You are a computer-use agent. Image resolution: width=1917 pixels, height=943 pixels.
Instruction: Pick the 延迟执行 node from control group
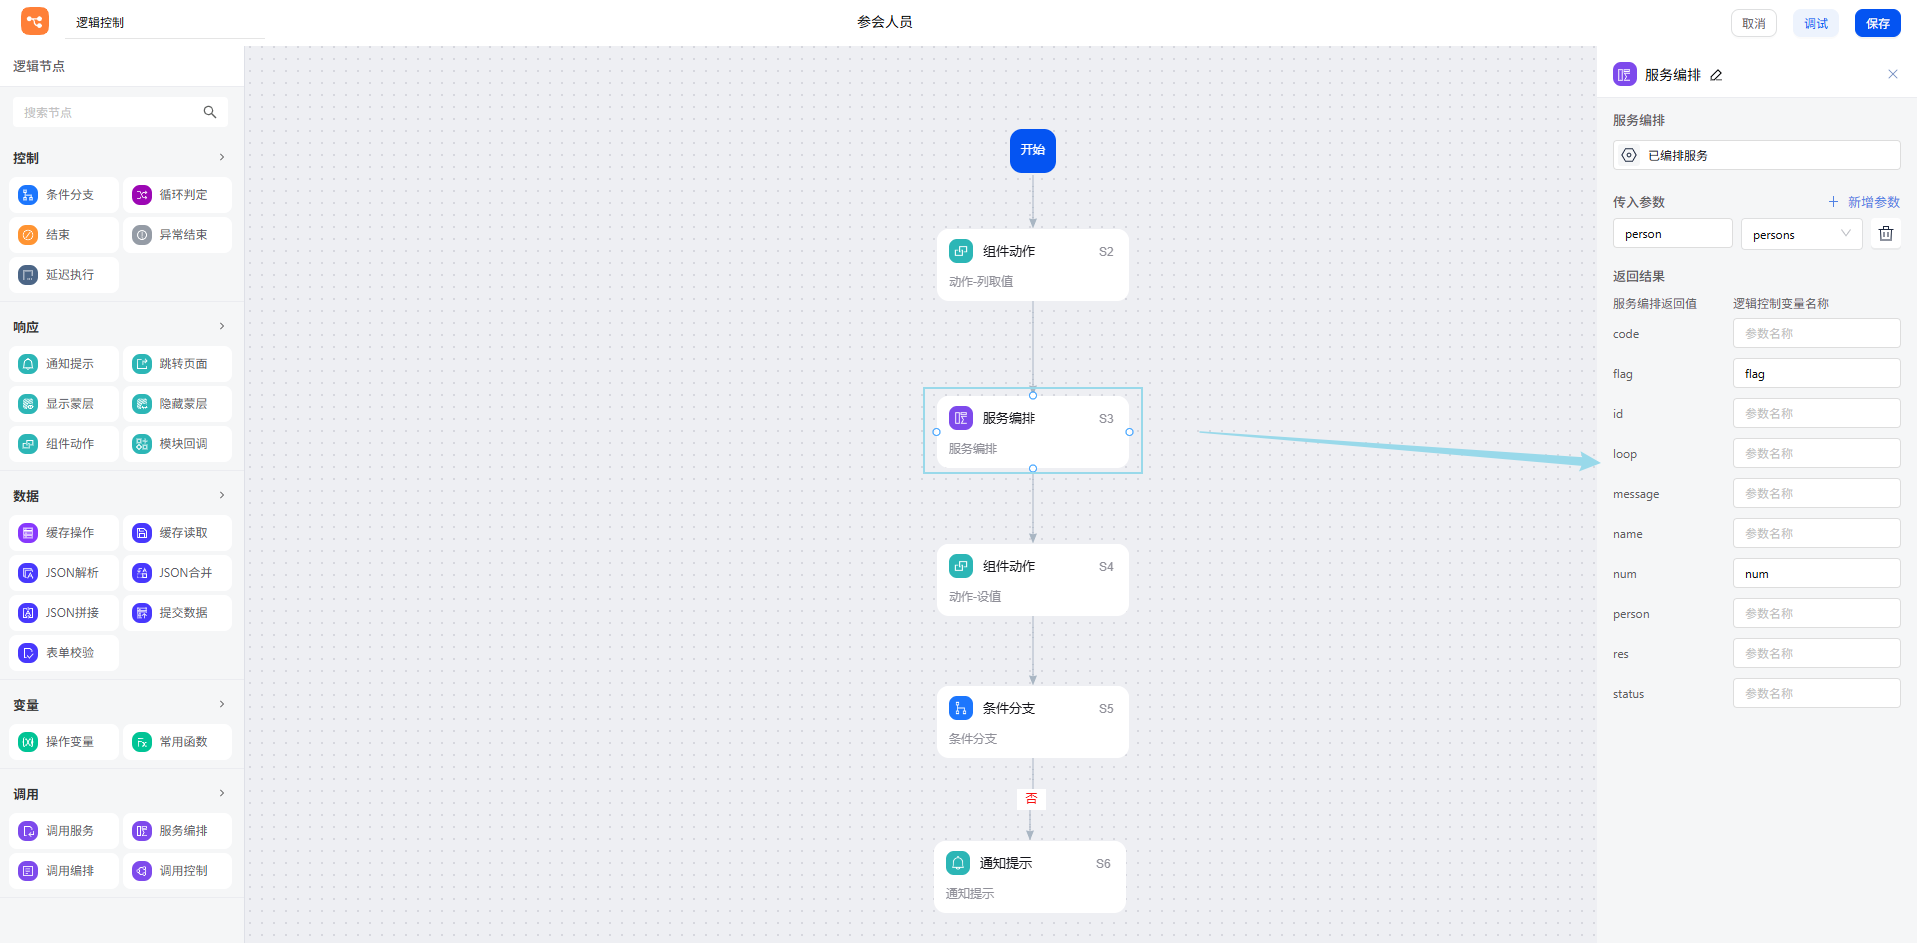(64, 275)
